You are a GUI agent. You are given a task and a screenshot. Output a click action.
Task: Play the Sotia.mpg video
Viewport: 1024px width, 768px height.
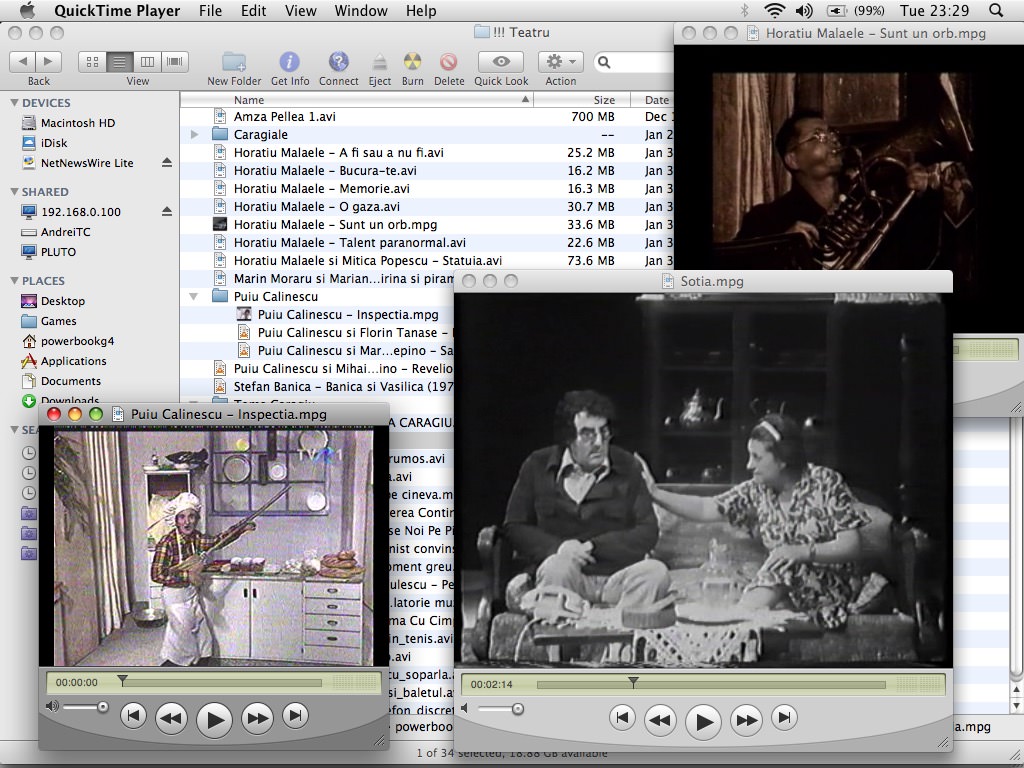(703, 722)
